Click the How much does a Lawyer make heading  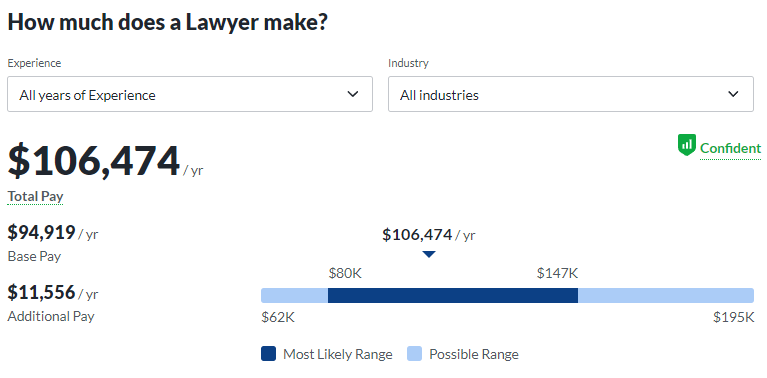[167, 22]
